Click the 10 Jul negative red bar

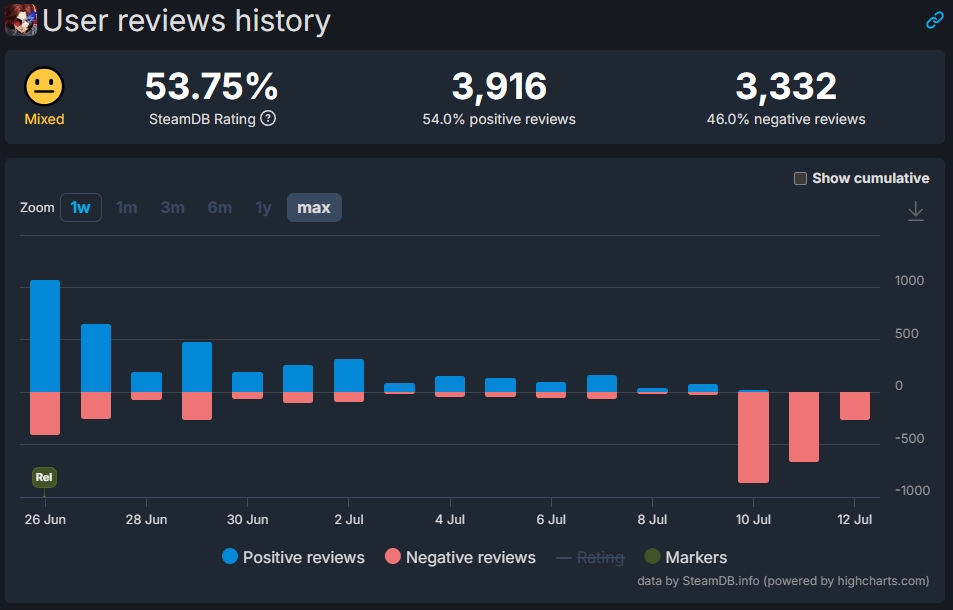point(753,437)
